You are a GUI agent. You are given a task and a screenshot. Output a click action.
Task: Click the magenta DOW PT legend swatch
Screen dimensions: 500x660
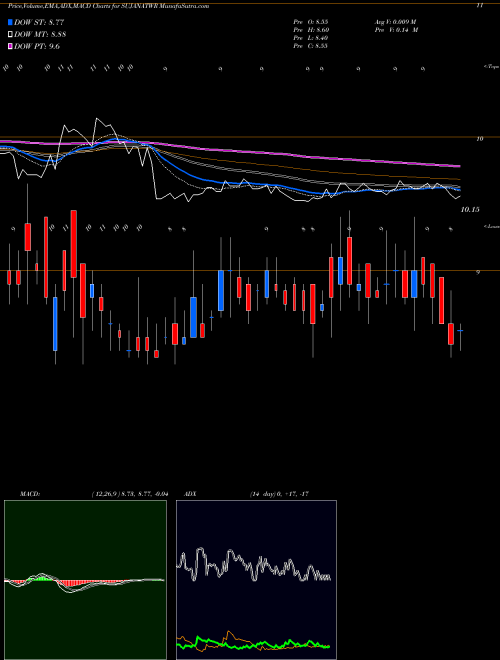pyautogui.click(x=10, y=46)
